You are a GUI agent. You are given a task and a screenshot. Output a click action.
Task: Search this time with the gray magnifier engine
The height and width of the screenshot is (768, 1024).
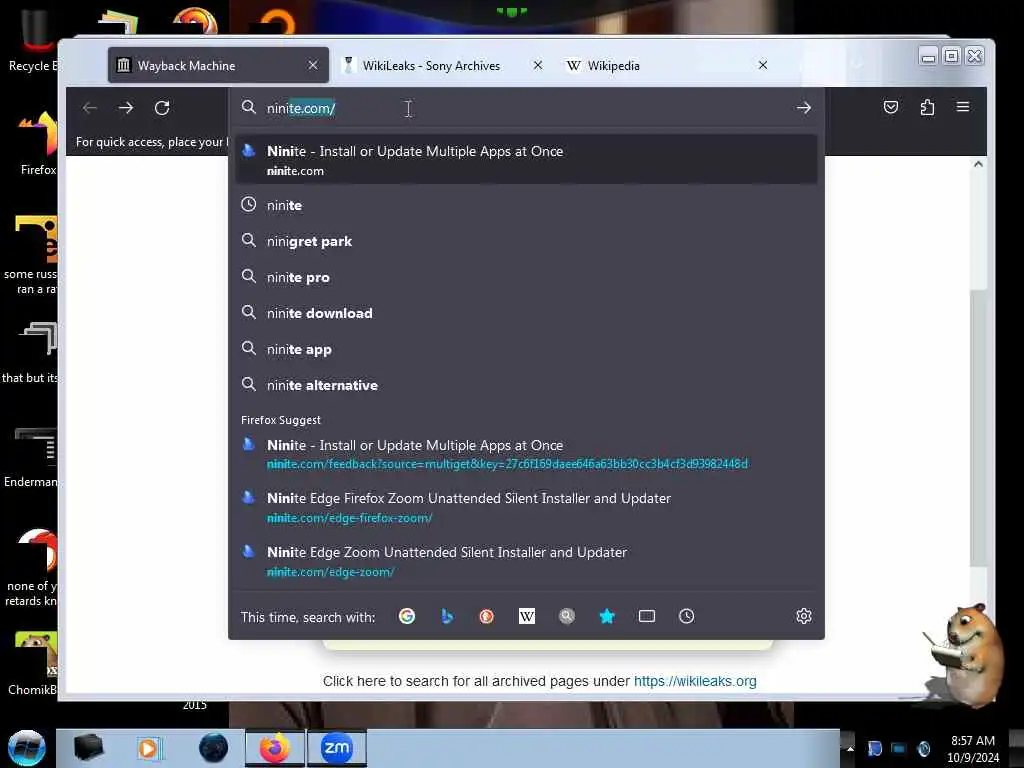point(567,616)
